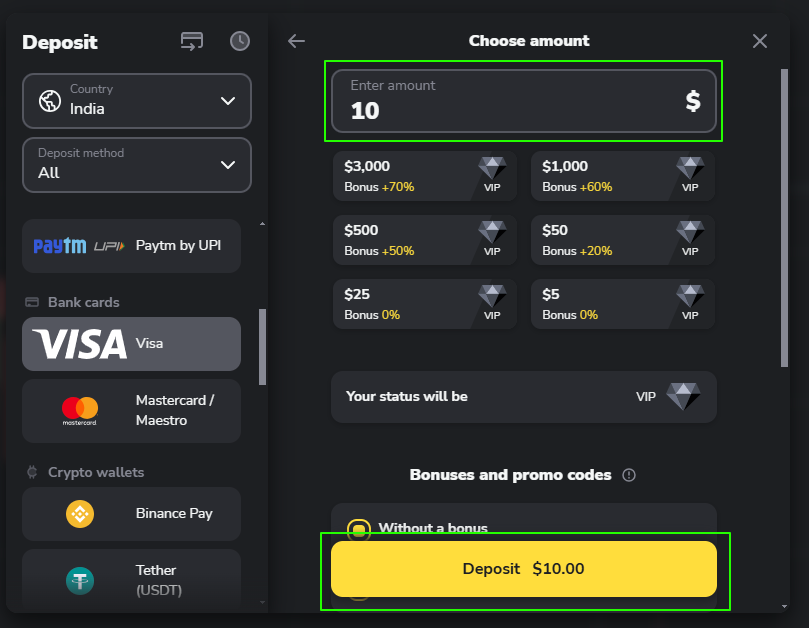Image resolution: width=809 pixels, height=628 pixels.
Task: Go back using the left arrow
Action: click(x=296, y=41)
